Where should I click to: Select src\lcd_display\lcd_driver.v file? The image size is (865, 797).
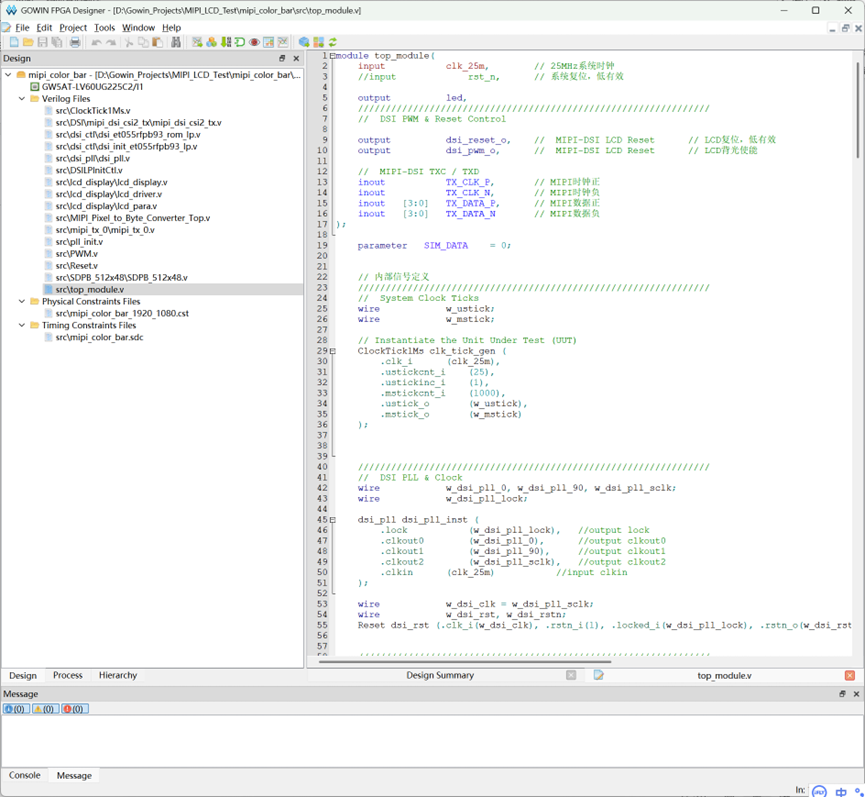click(x=109, y=194)
